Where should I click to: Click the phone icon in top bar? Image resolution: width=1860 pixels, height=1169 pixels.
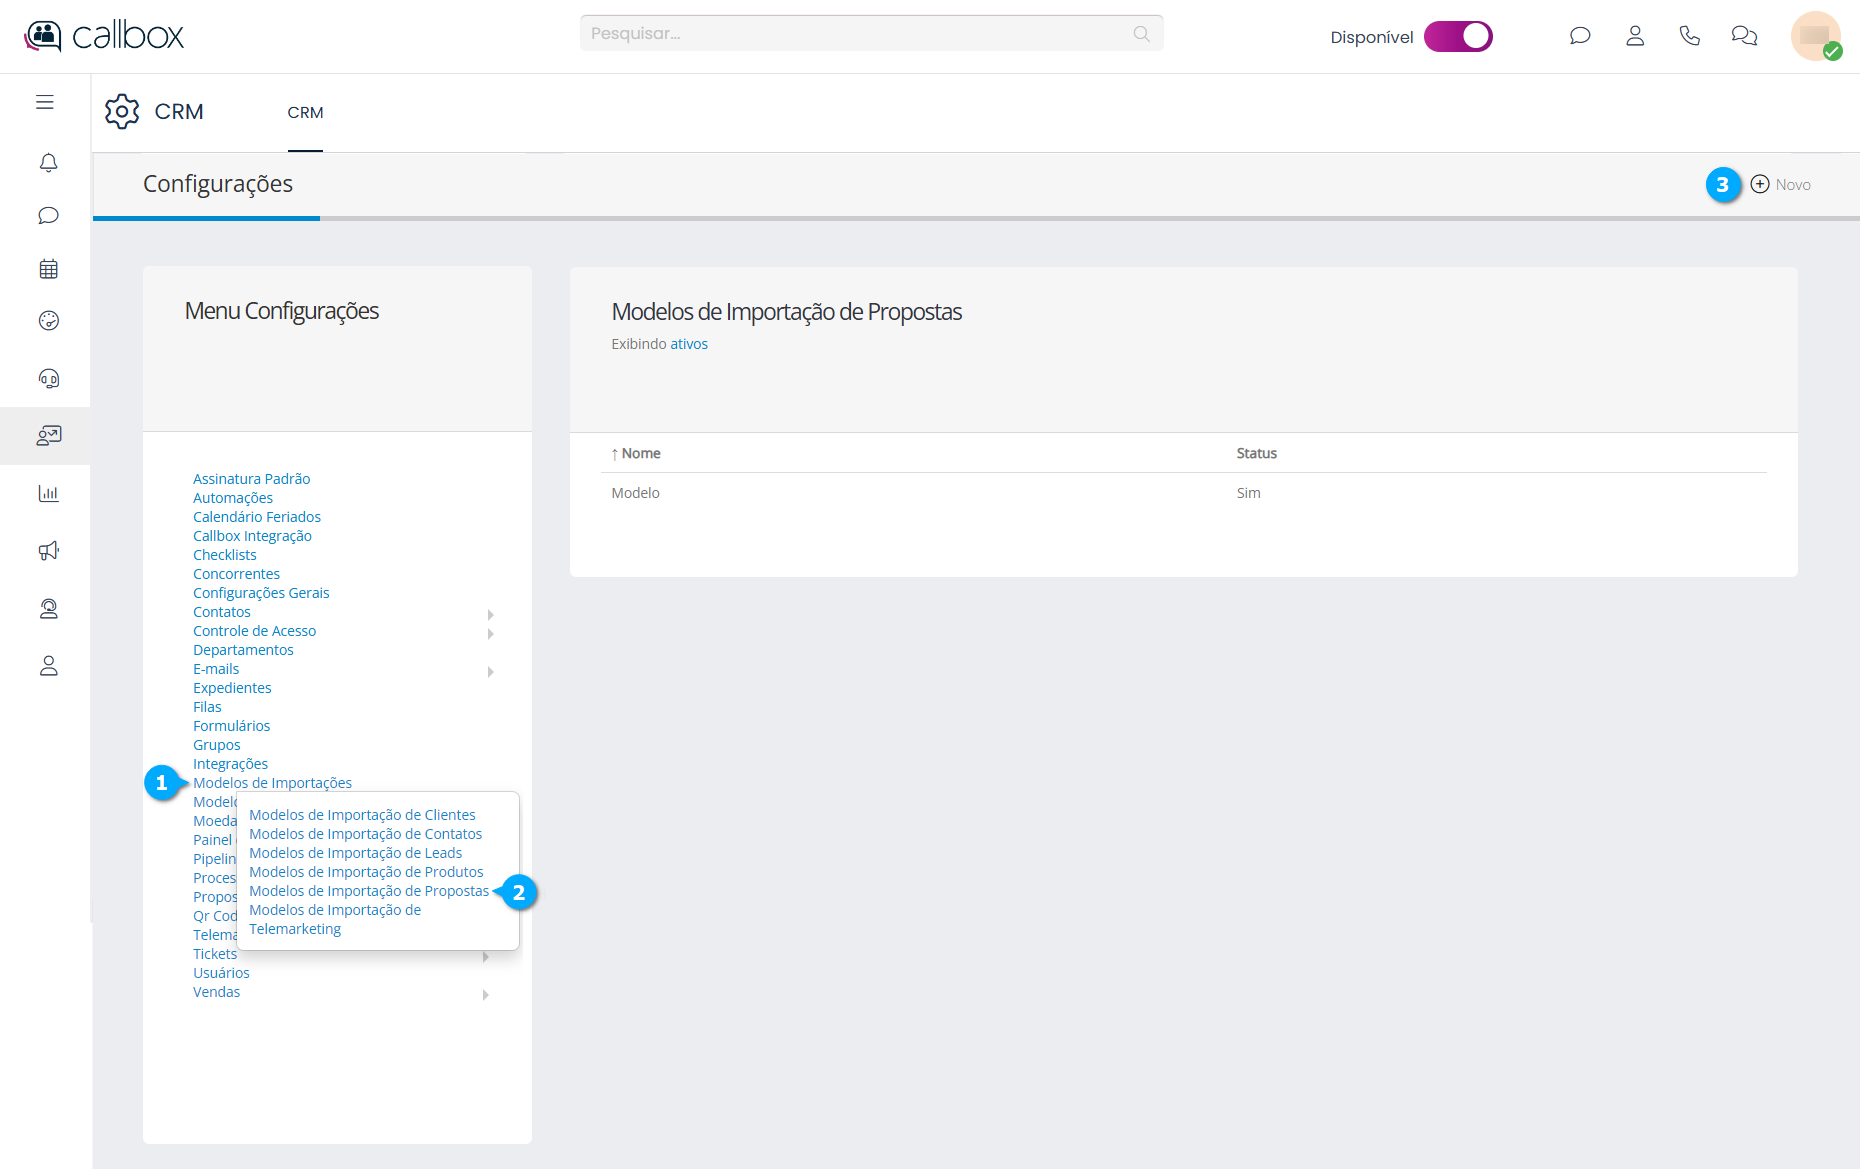click(1689, 36)
